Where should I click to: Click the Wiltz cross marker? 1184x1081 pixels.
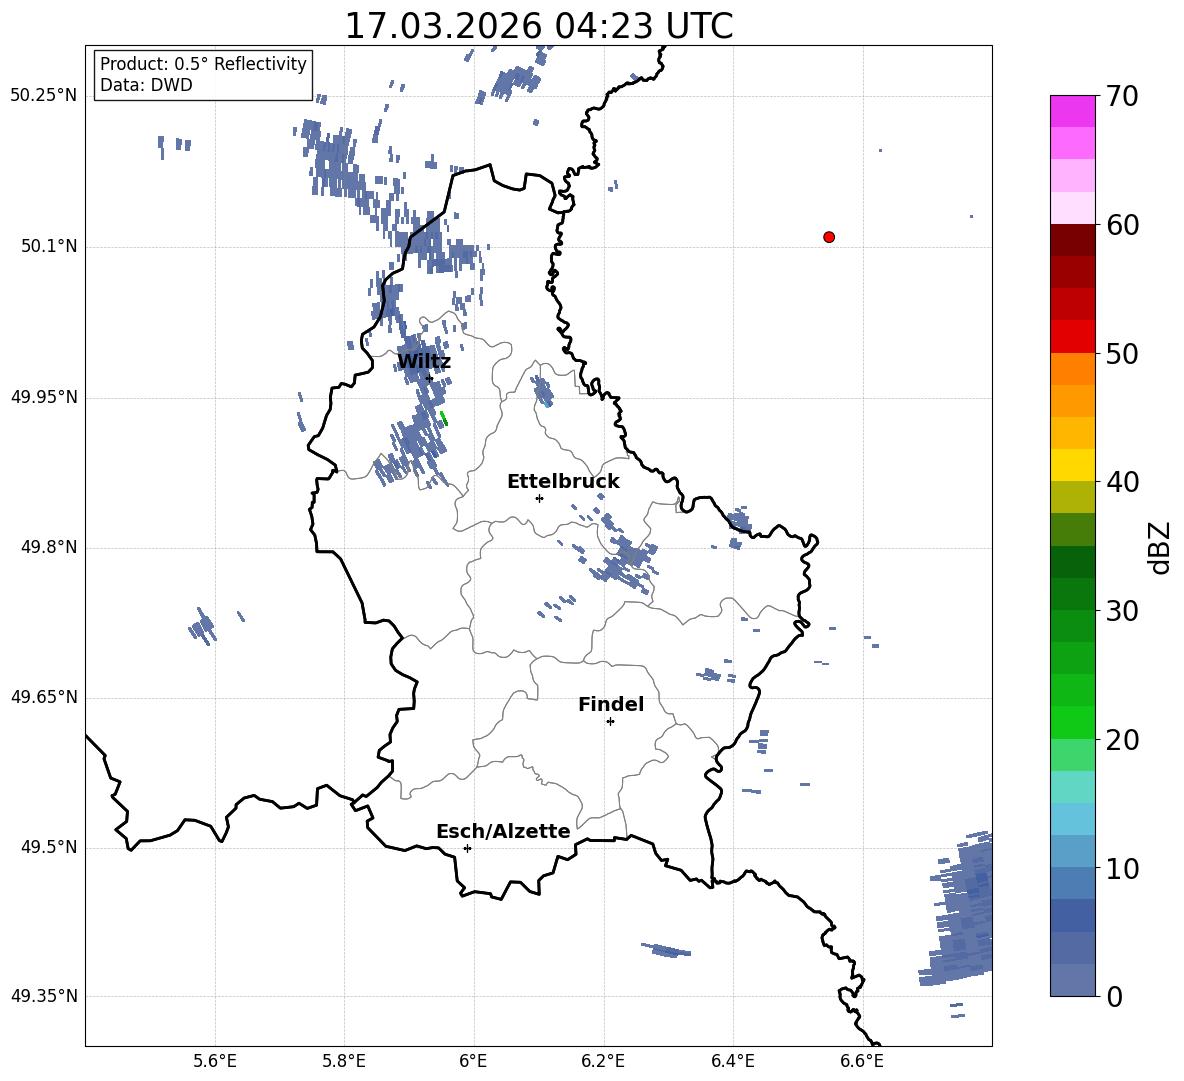[429, 378]
